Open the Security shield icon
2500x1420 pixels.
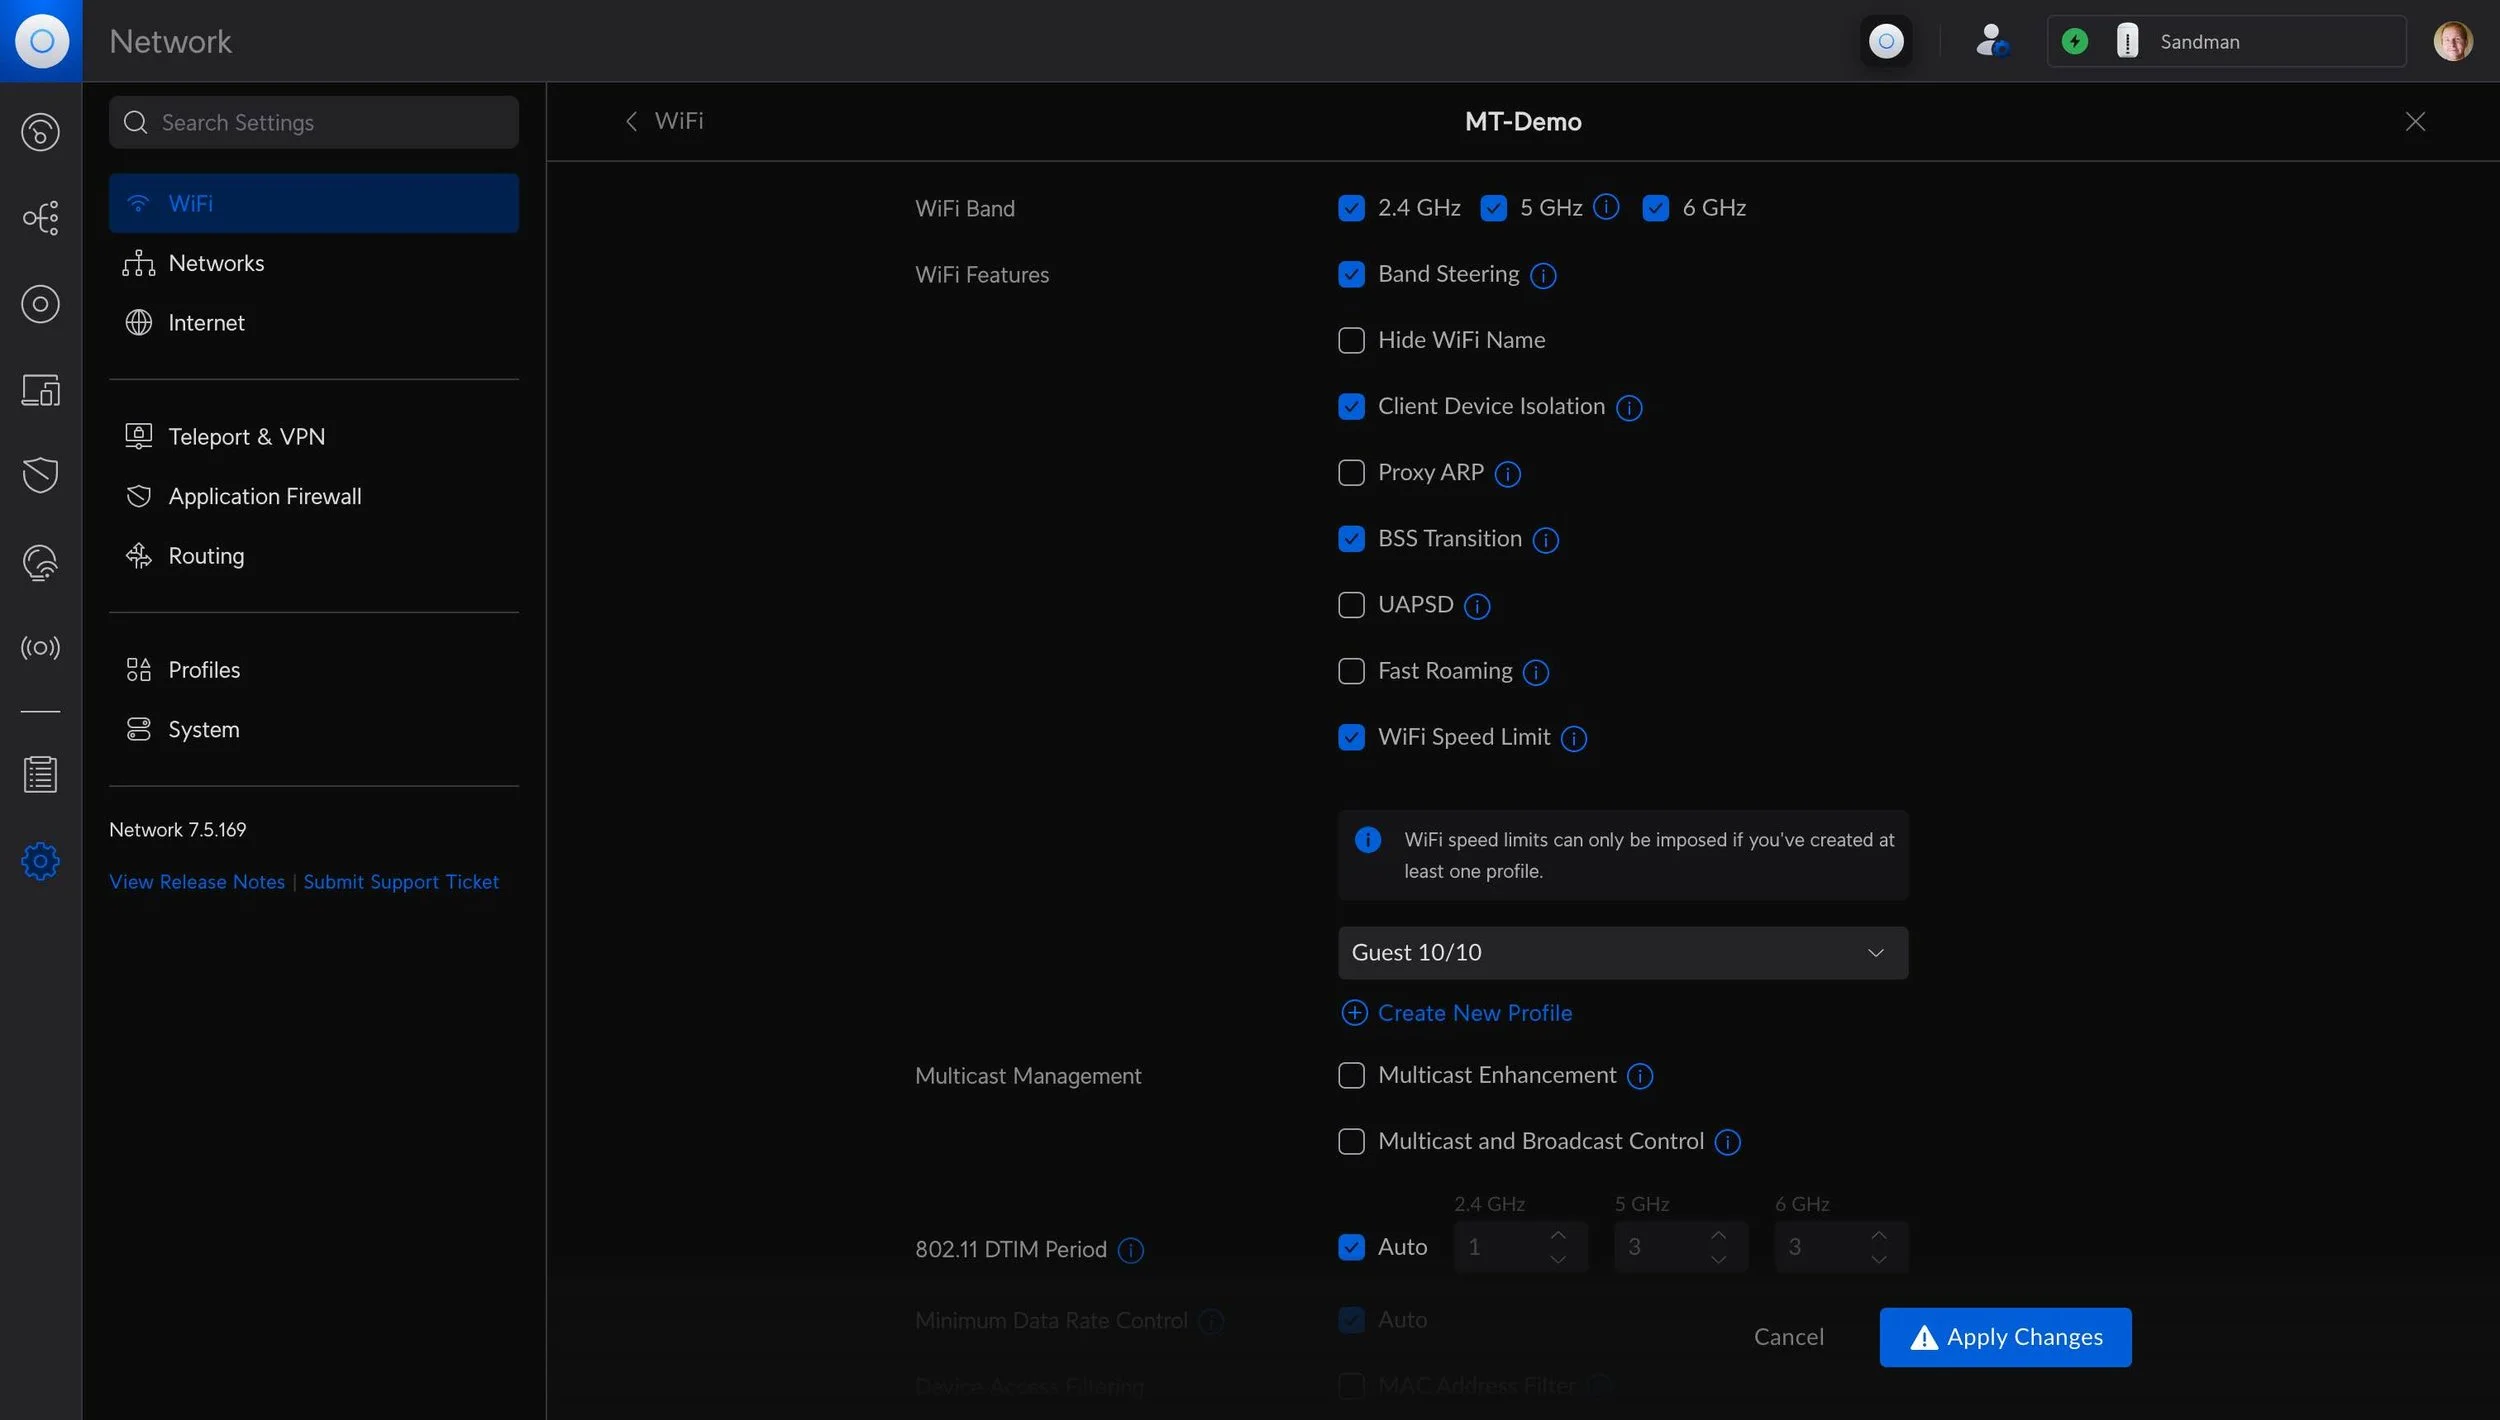pos(40,475)
